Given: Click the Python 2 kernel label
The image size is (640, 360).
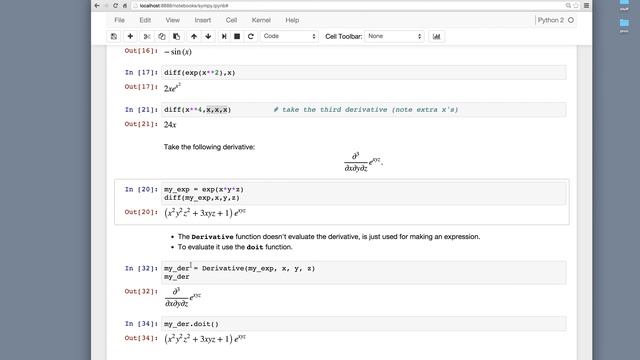Looking at the screenshot, I should [x=551, y=20].
